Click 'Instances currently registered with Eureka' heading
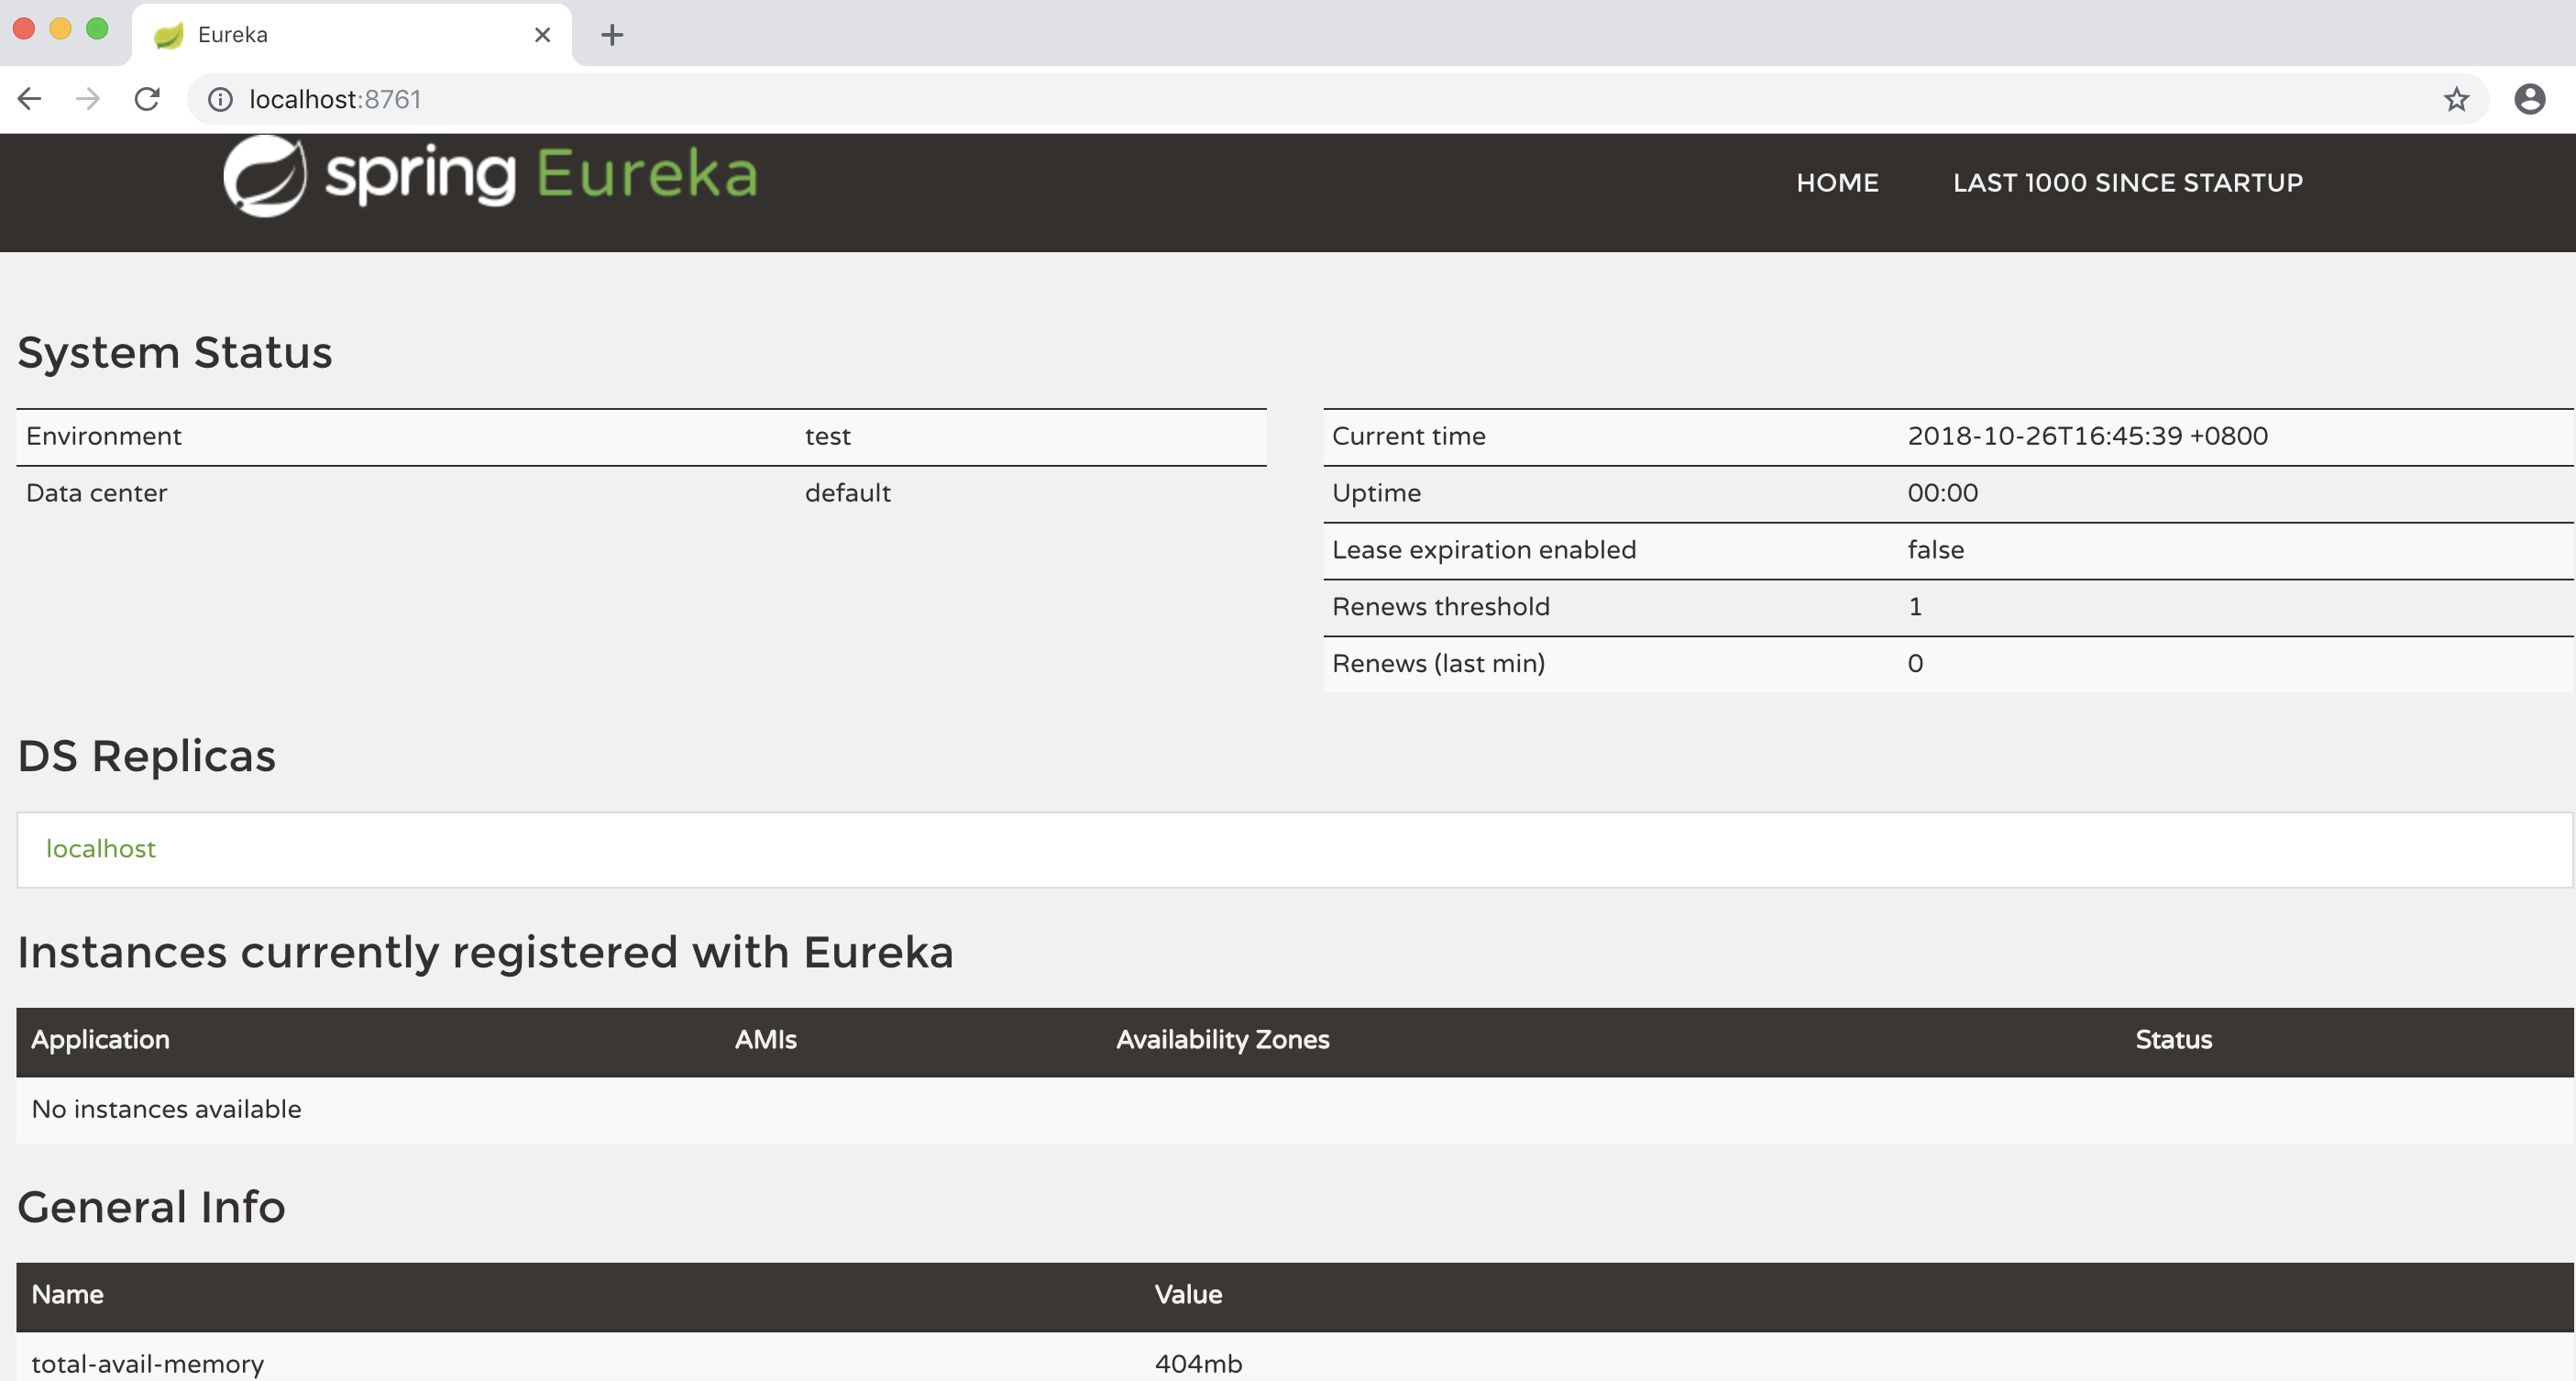 (485, 953)
